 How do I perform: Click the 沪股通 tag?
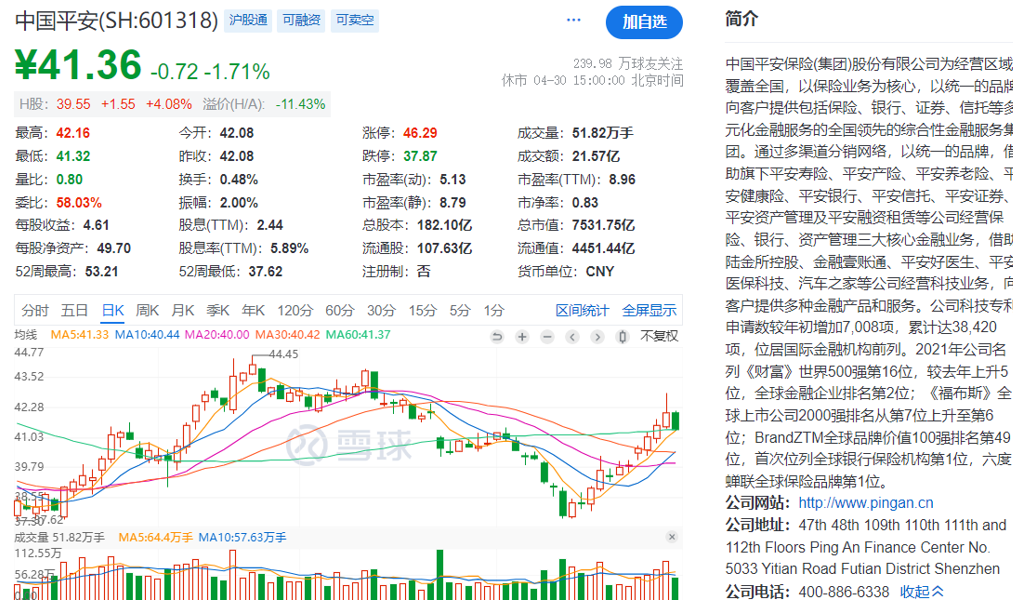249,21
